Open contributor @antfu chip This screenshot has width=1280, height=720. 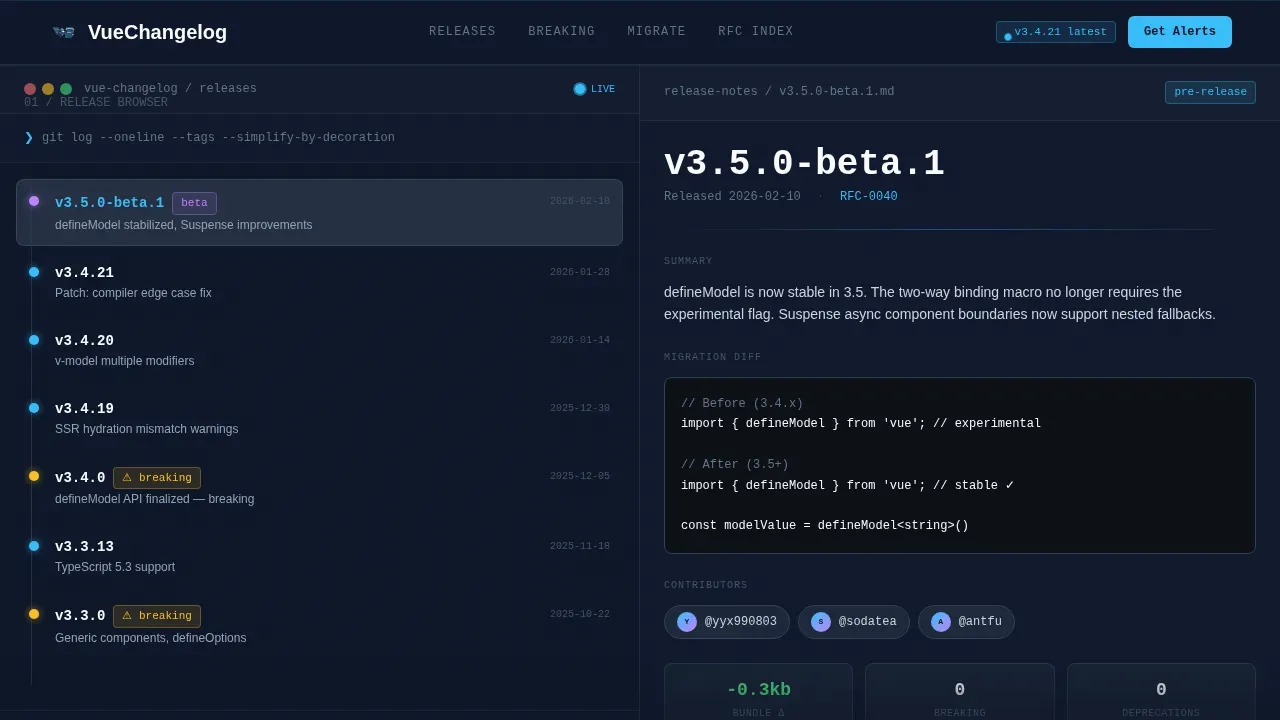966,622
